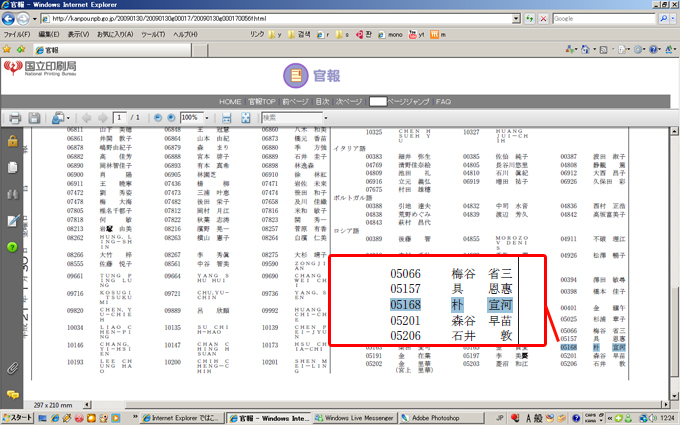
Task: Click the PDF print icon
Action: (16, 117)
